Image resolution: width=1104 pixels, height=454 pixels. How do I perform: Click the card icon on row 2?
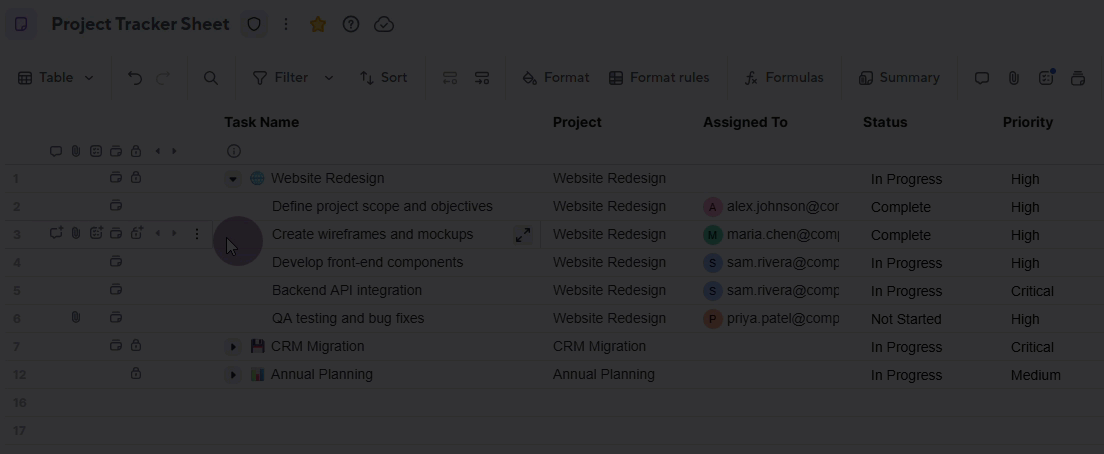click(x=116, y=206)
